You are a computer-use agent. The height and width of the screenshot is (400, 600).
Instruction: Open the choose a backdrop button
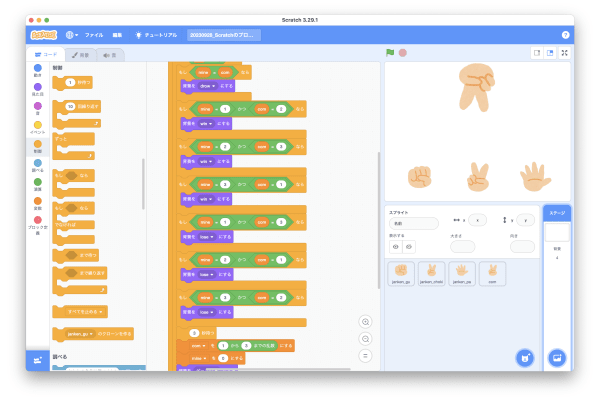tap(557, 357)
